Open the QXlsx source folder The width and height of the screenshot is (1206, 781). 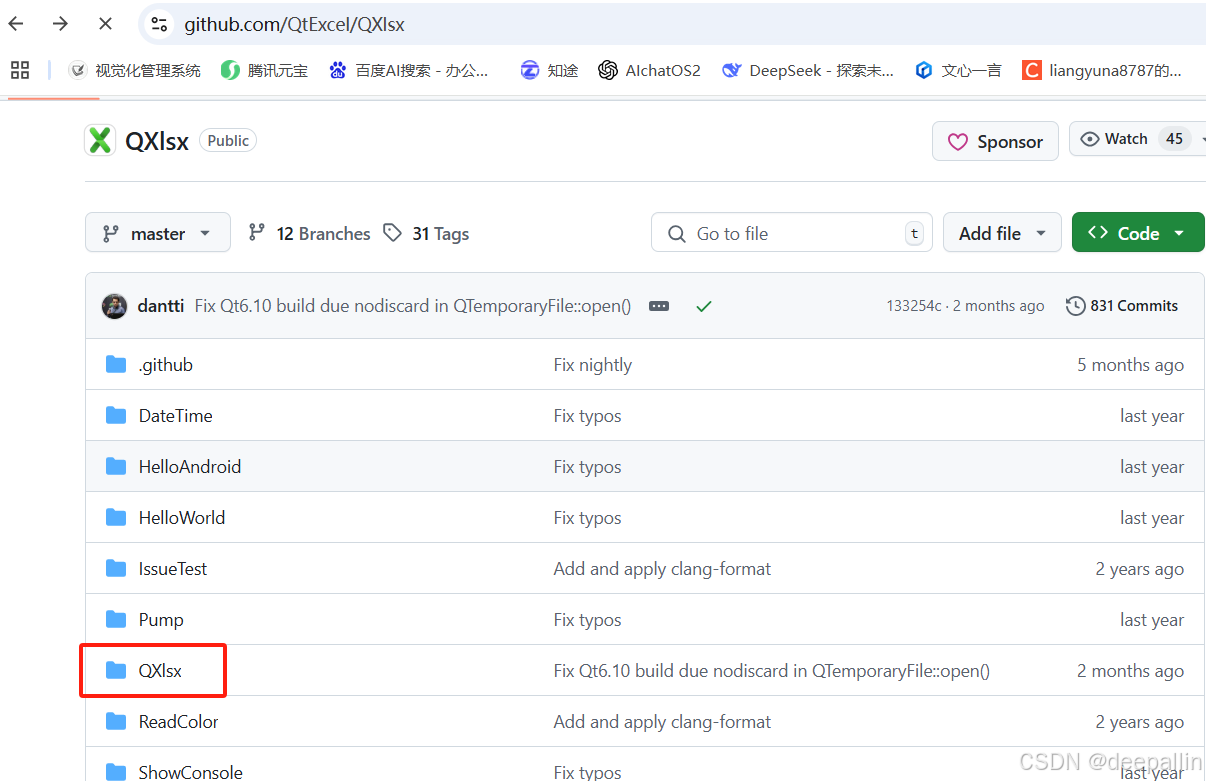coord(160,671)
